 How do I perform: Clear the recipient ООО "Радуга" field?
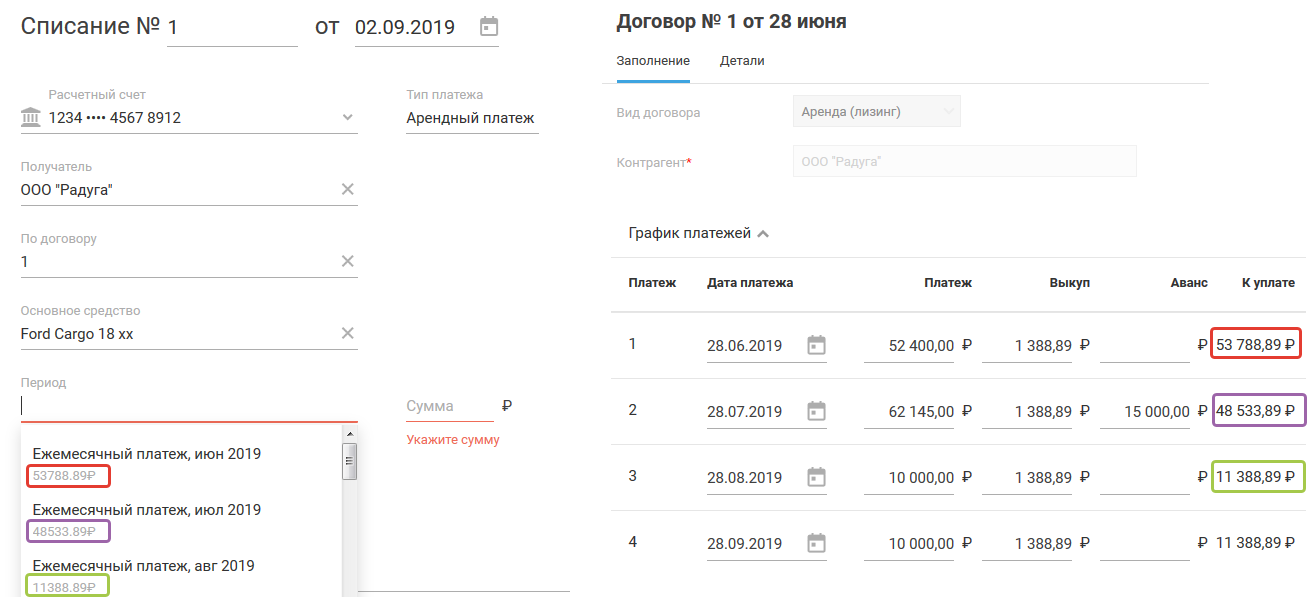tap(347, 190)
